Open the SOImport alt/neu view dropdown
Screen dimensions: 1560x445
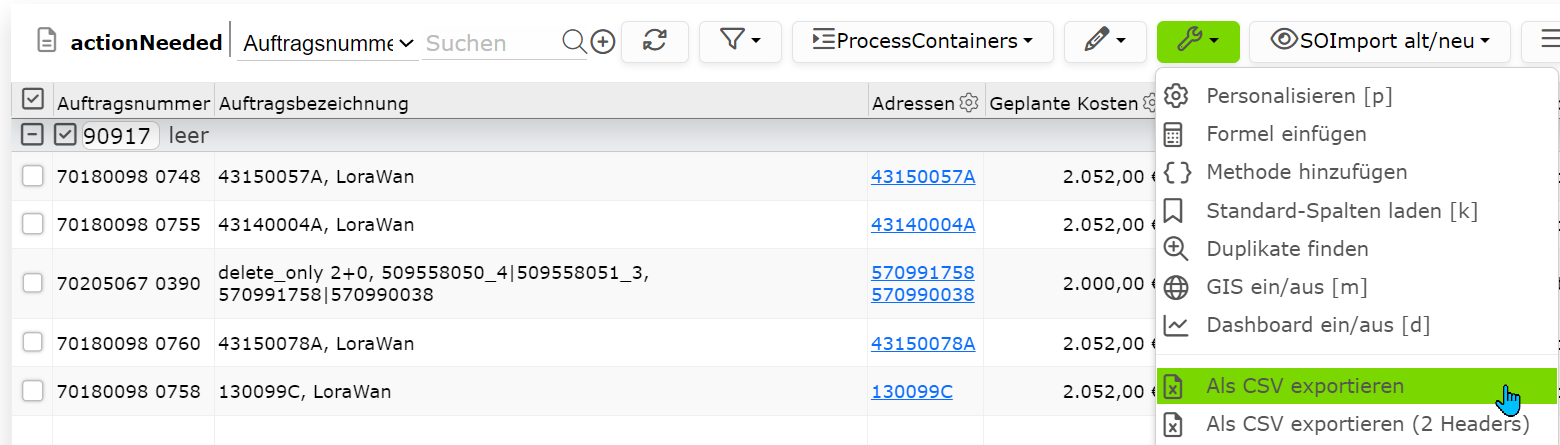[1379, 41]
